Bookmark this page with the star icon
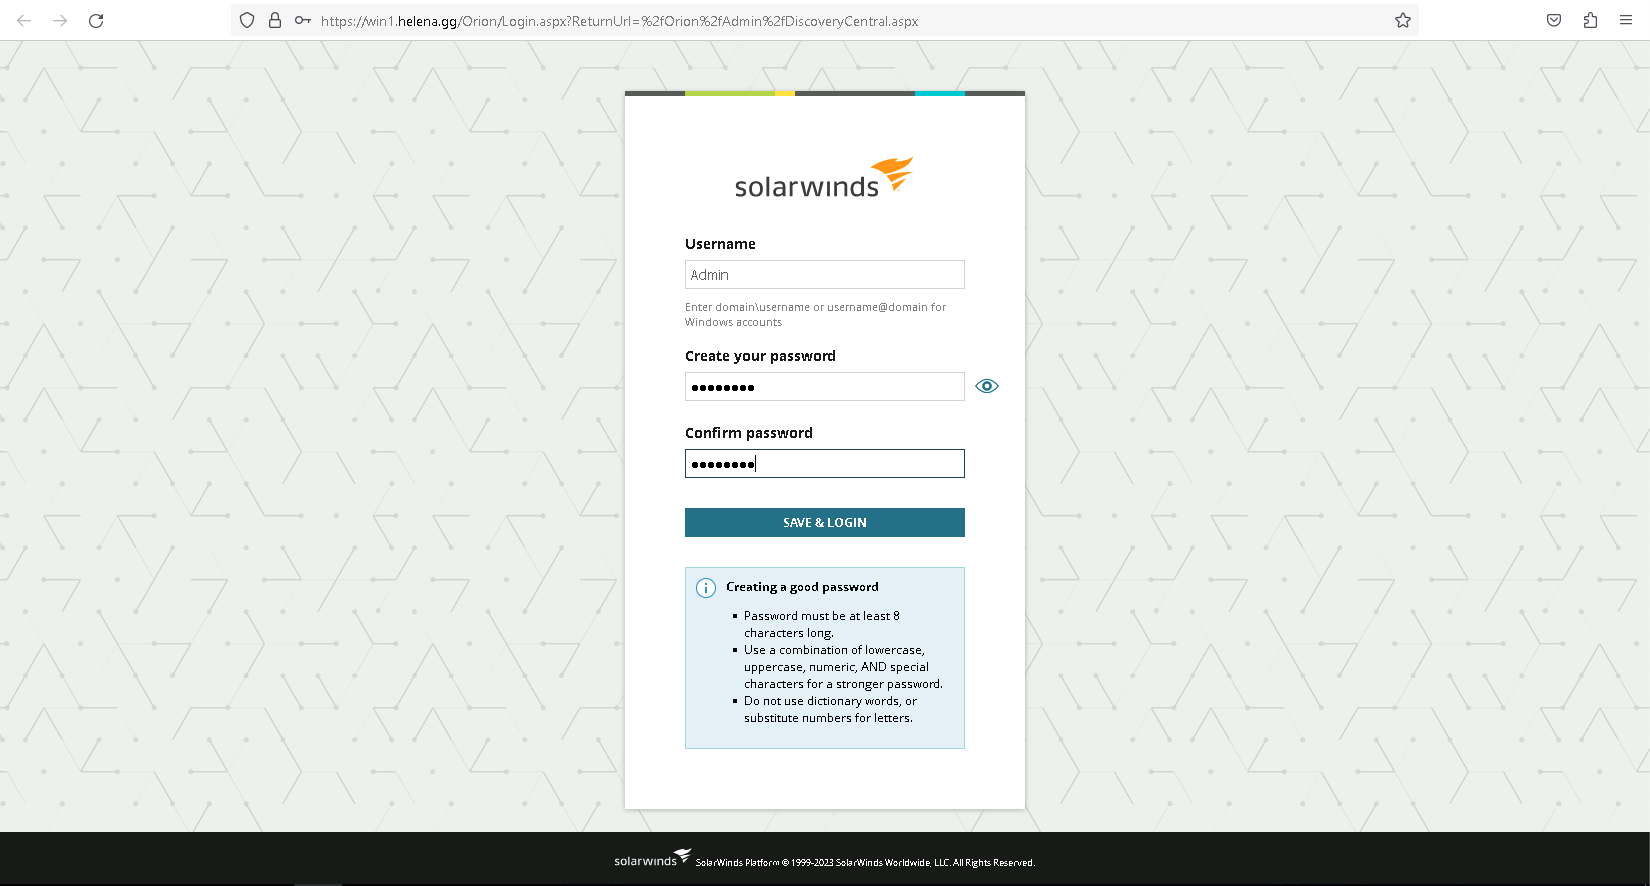The width and height of the screenshot is (1650, 886). [1403, 20]
